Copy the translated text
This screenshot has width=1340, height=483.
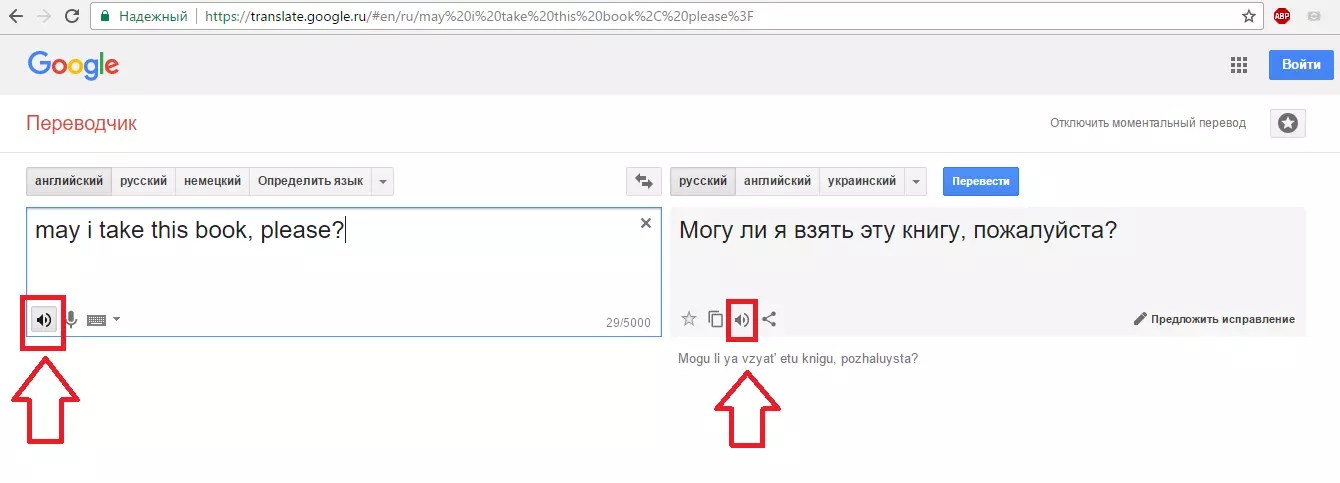point(716,320)
